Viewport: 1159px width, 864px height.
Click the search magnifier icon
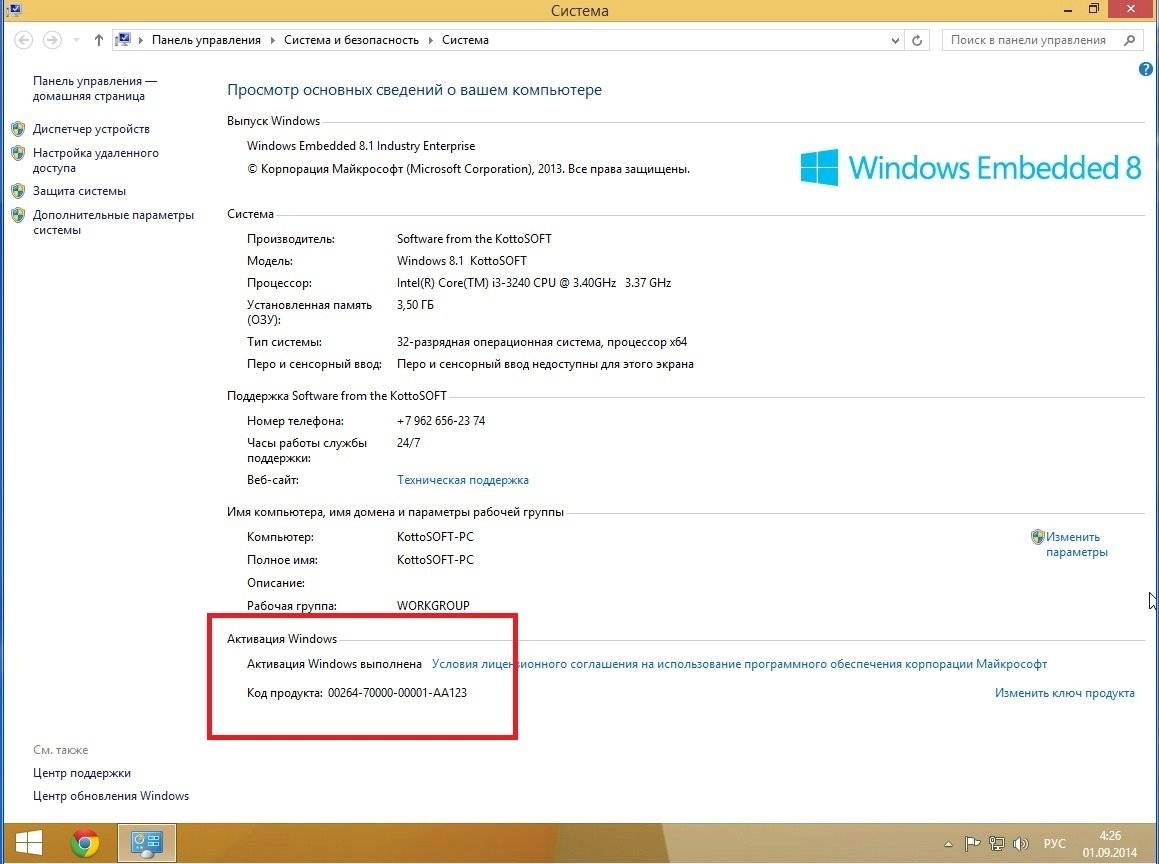coord(1129,40)
